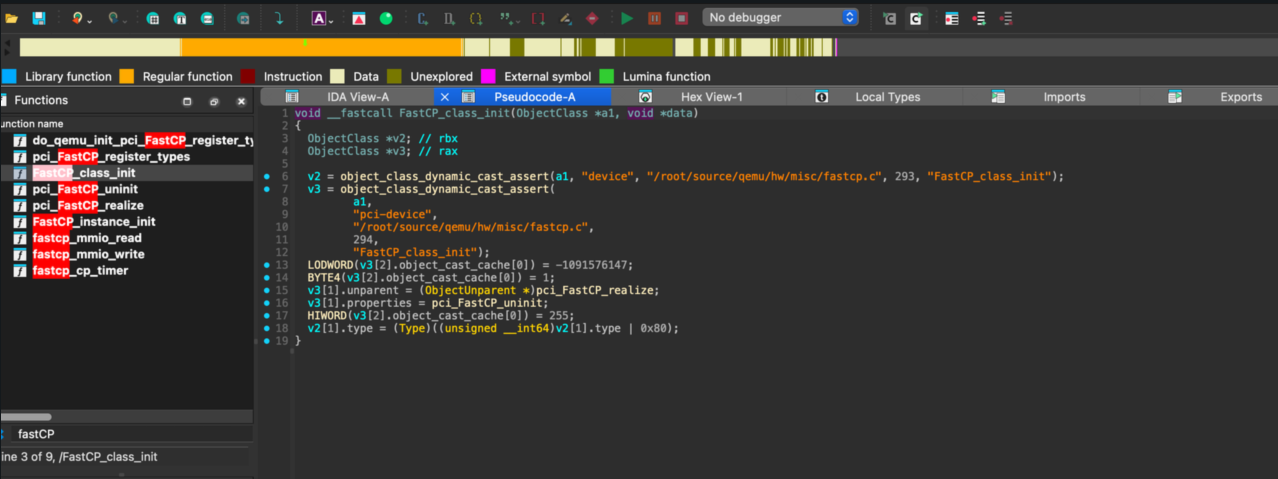
Task: Select pci_FastCP_uninit in the Functions list
Action: point(127,189)
